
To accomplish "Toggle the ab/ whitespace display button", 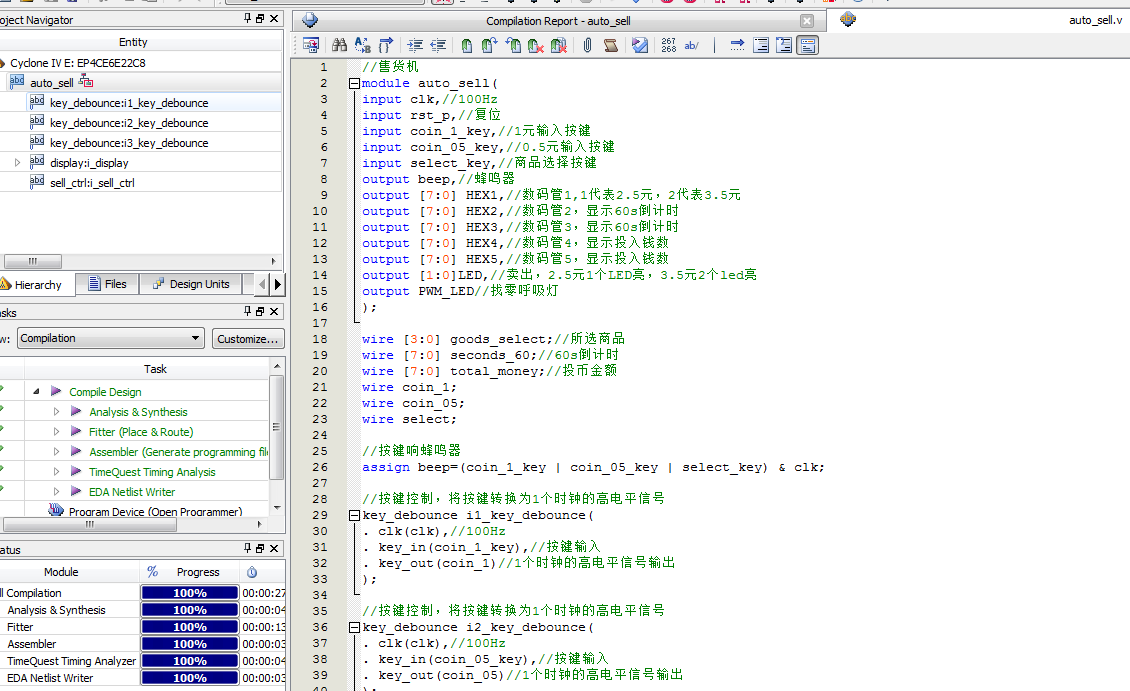I will coord(691,45).
